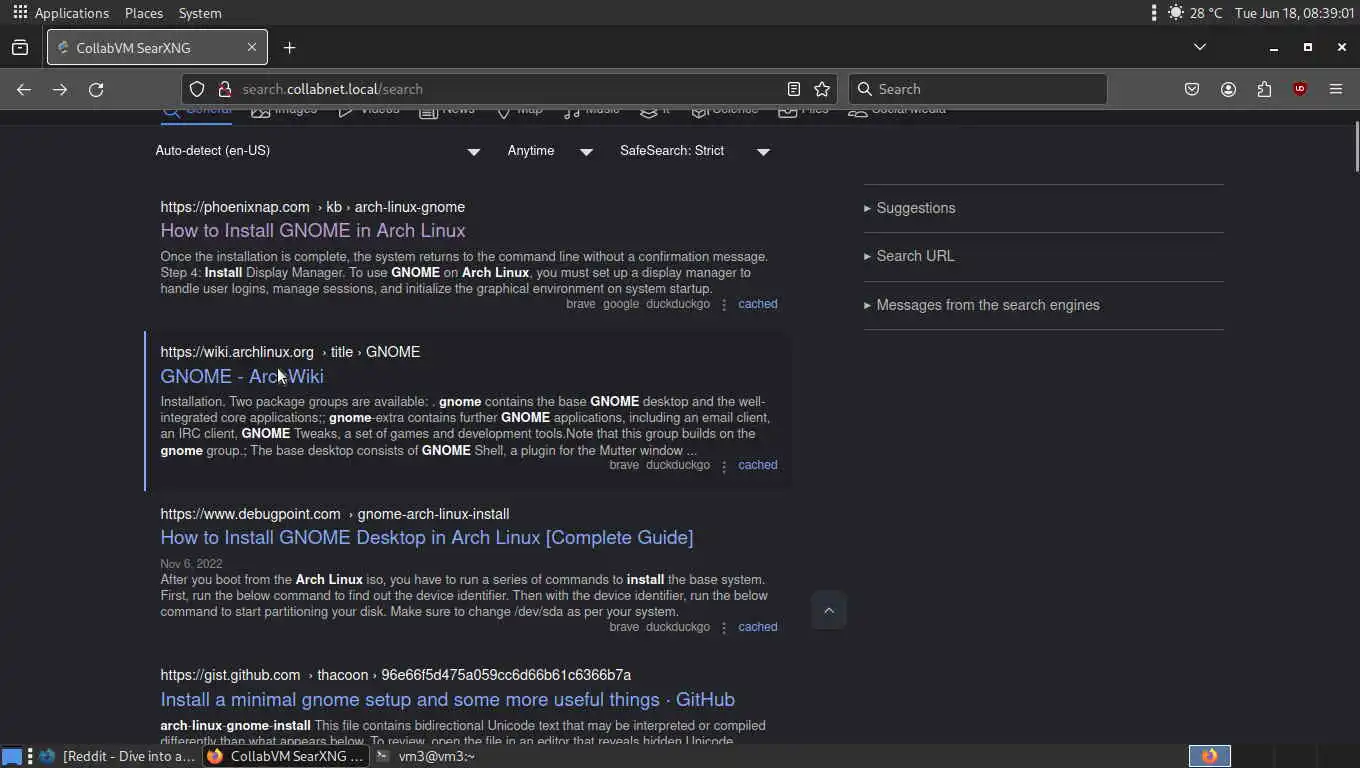Open How to Install GNOME in Arch Linux
The height and width of the screenshot is (768, 1360).
(x=313, y=230)
